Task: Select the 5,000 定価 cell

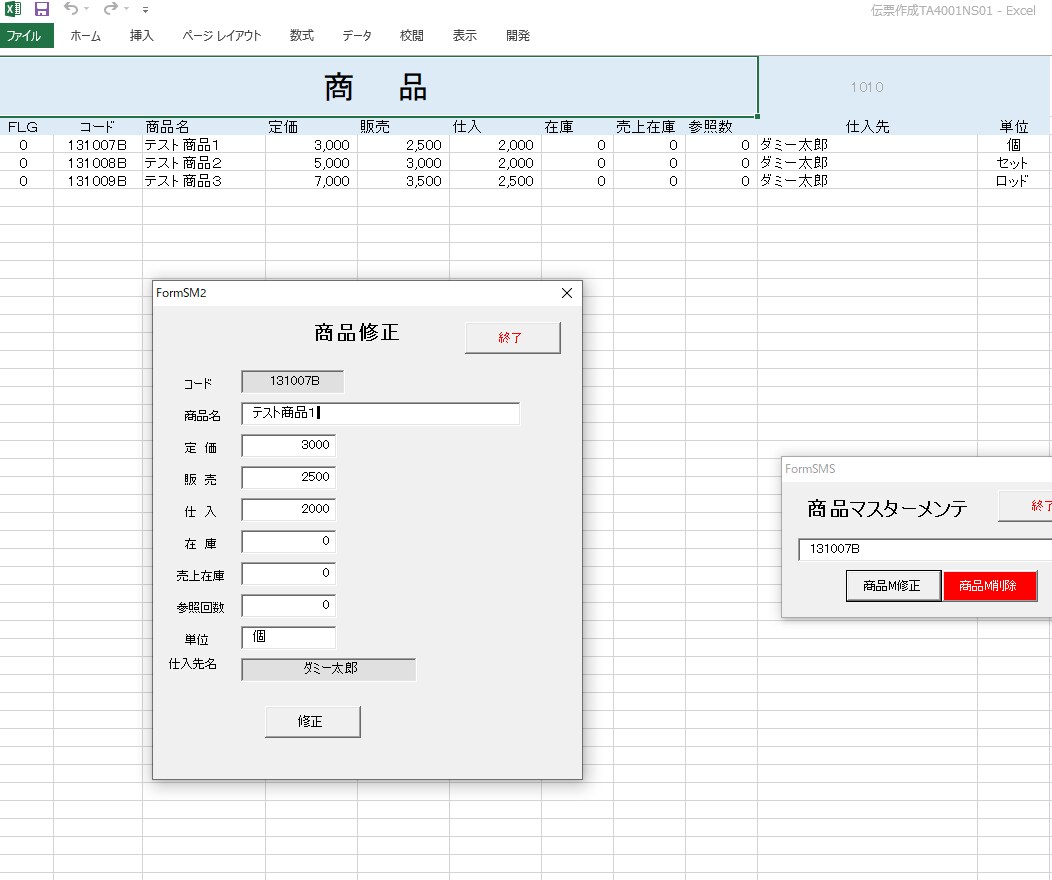Action: (x=311, y=163)
